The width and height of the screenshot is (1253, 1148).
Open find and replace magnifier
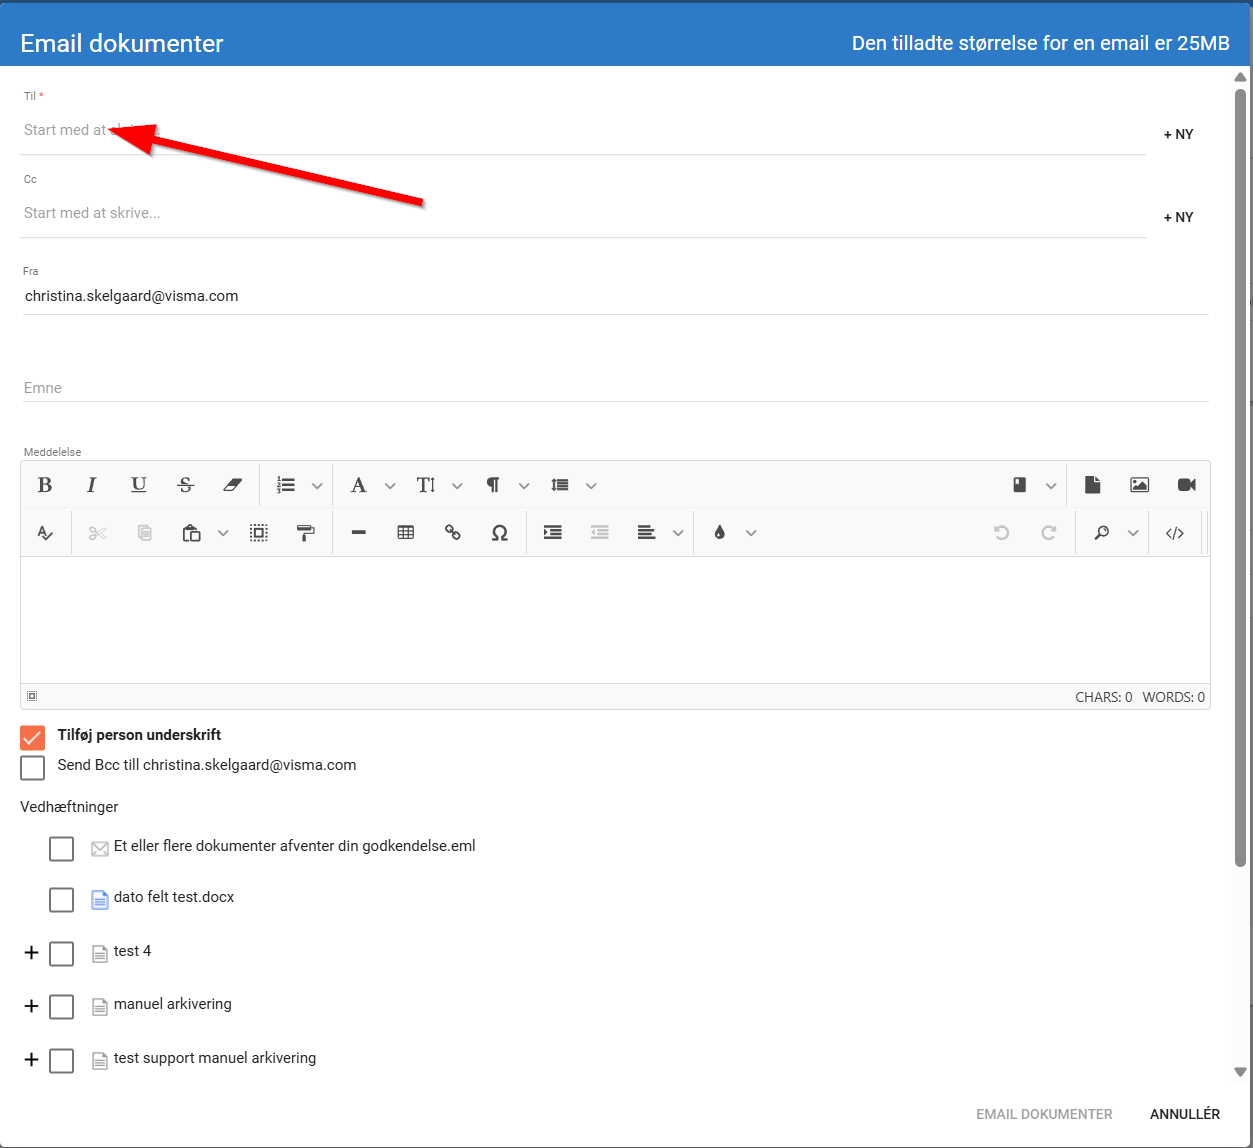coord(1102,533)
